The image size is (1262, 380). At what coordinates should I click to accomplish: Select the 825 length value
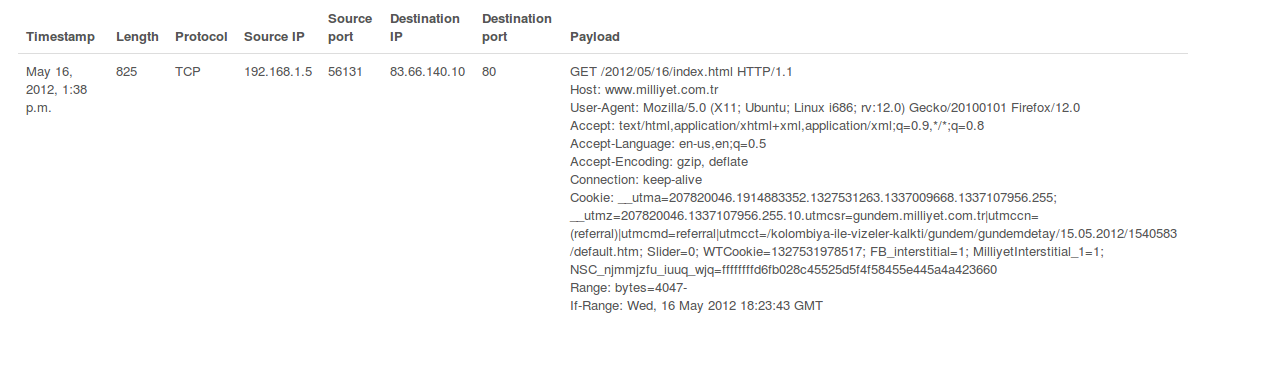126,72
